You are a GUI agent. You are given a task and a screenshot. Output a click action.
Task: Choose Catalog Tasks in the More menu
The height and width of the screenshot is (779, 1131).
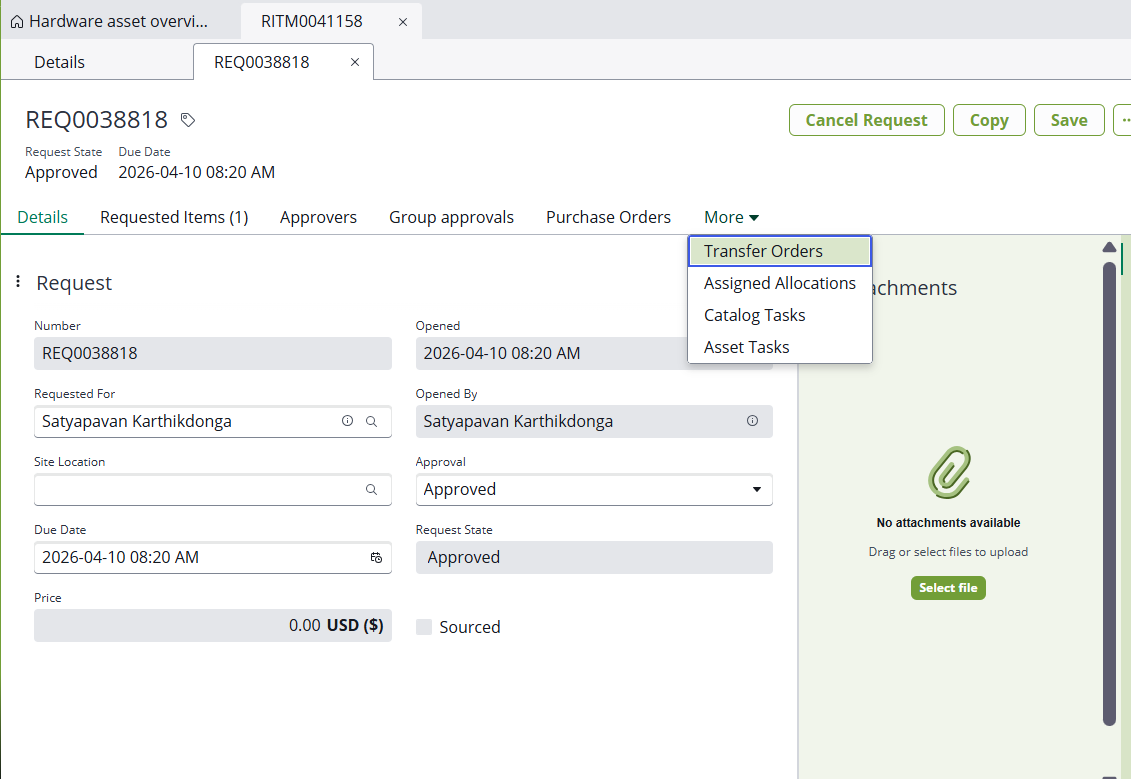754,315
